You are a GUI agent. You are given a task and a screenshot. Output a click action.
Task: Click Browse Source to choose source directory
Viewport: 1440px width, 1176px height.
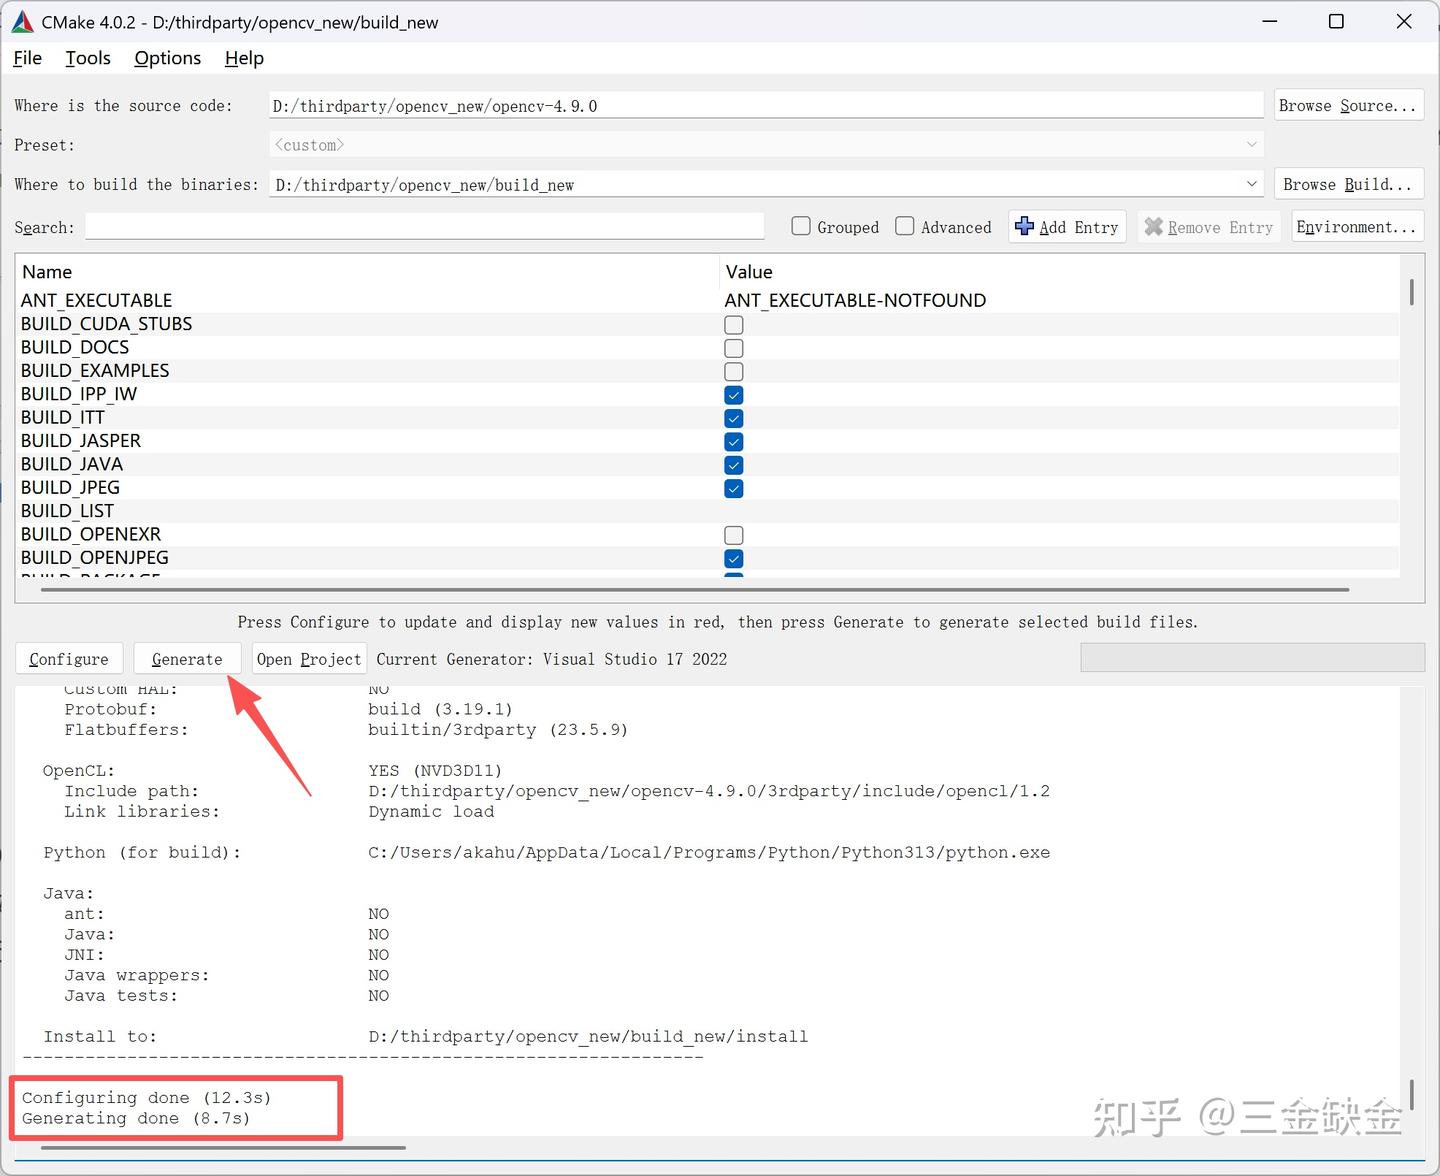click(x=1348, y=105)
